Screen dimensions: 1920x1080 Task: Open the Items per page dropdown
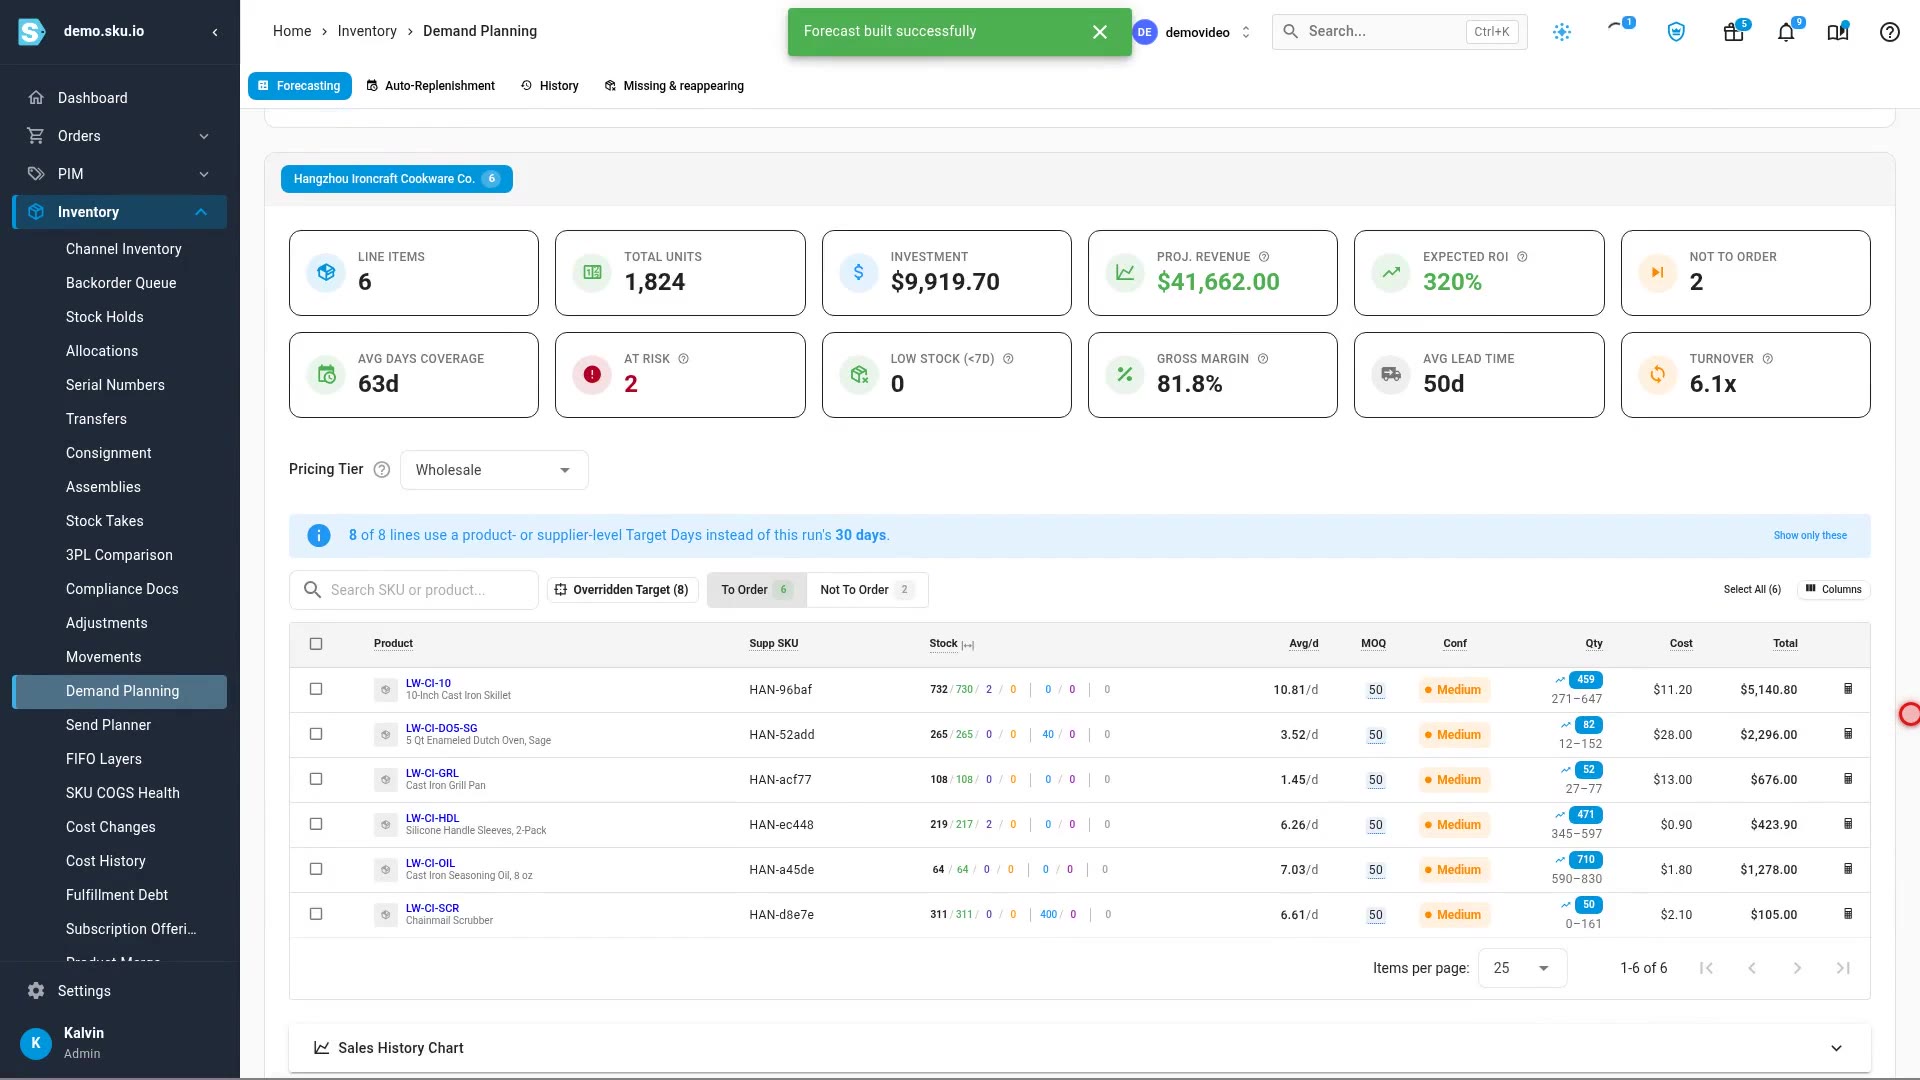click(1522, 968)
